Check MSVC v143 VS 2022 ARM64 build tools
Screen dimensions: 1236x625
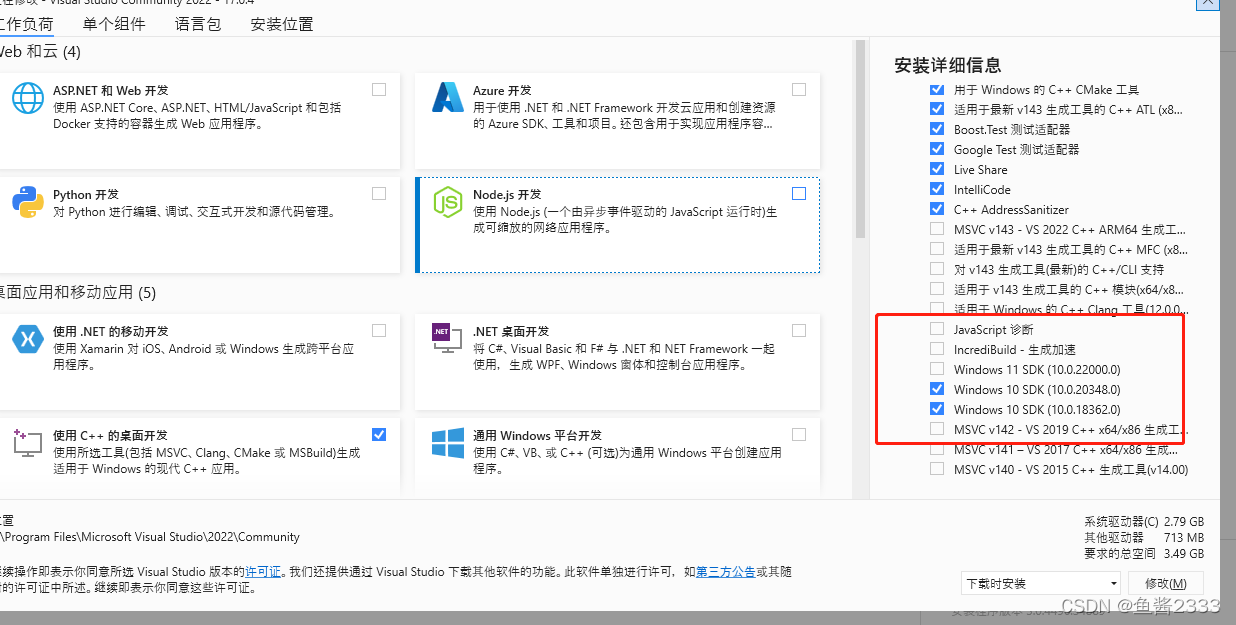click(937, 229)
